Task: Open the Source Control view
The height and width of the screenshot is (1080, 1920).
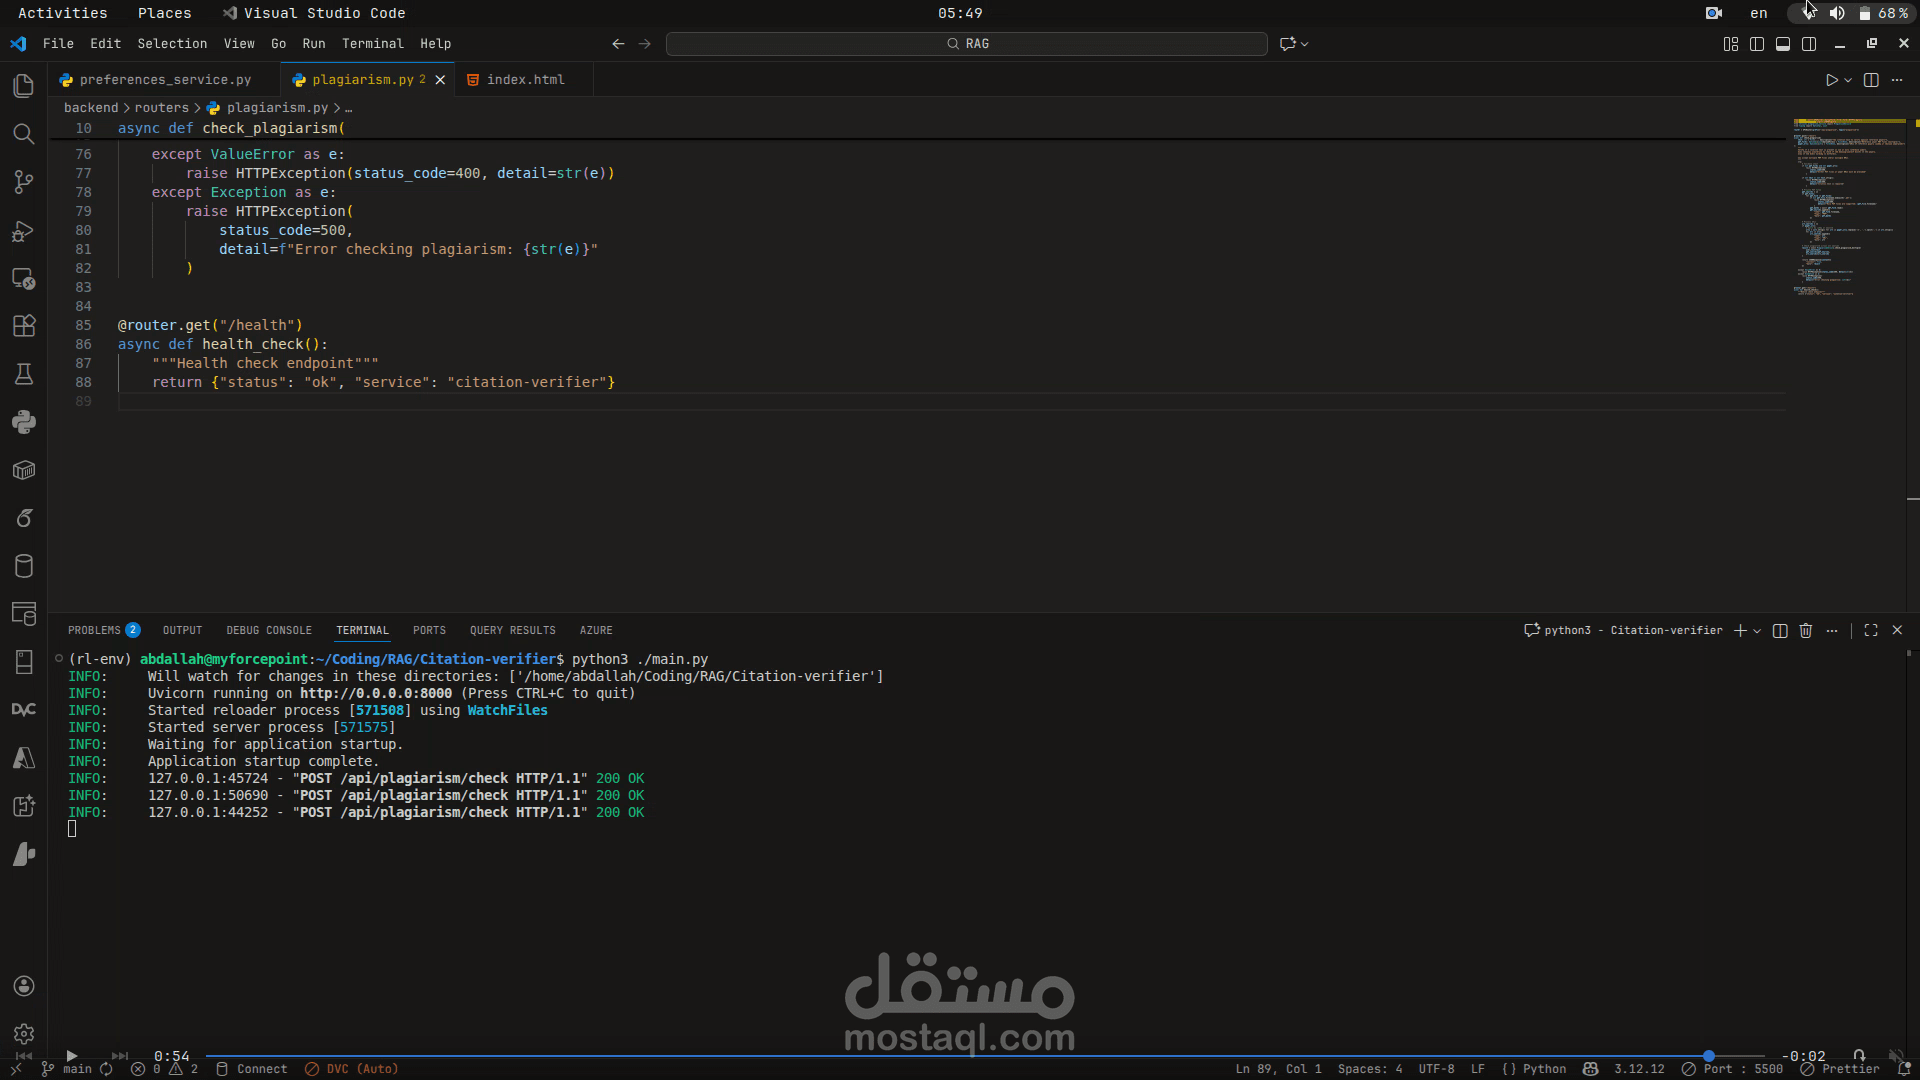Action: pos(24,182)
